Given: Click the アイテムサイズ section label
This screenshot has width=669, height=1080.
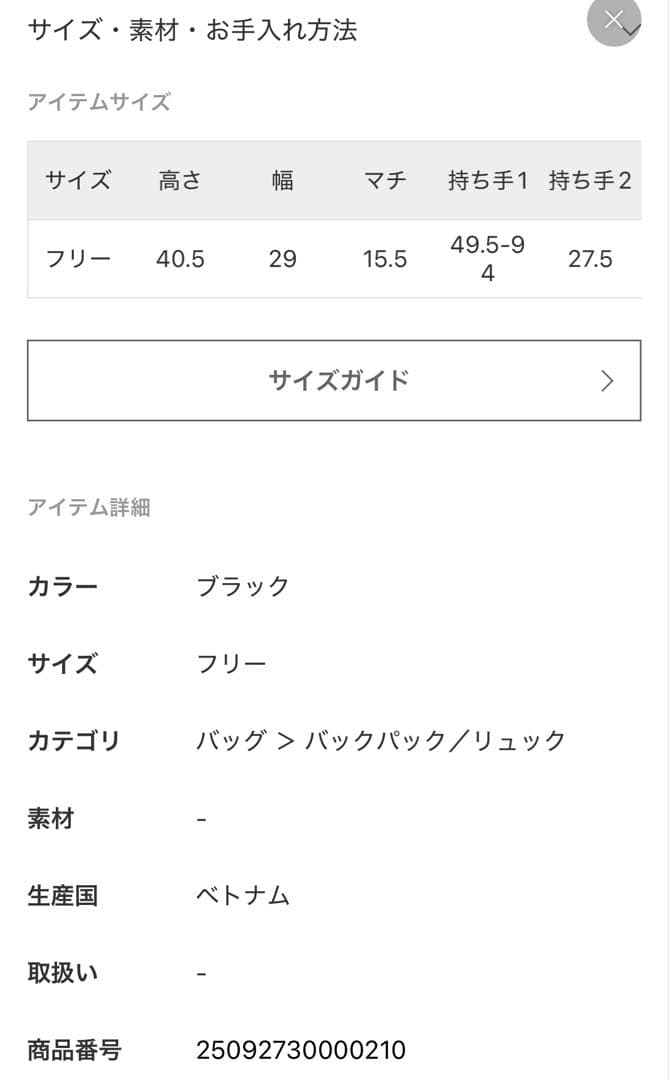Looking at the screenshot, I should [x=99, y=102].
